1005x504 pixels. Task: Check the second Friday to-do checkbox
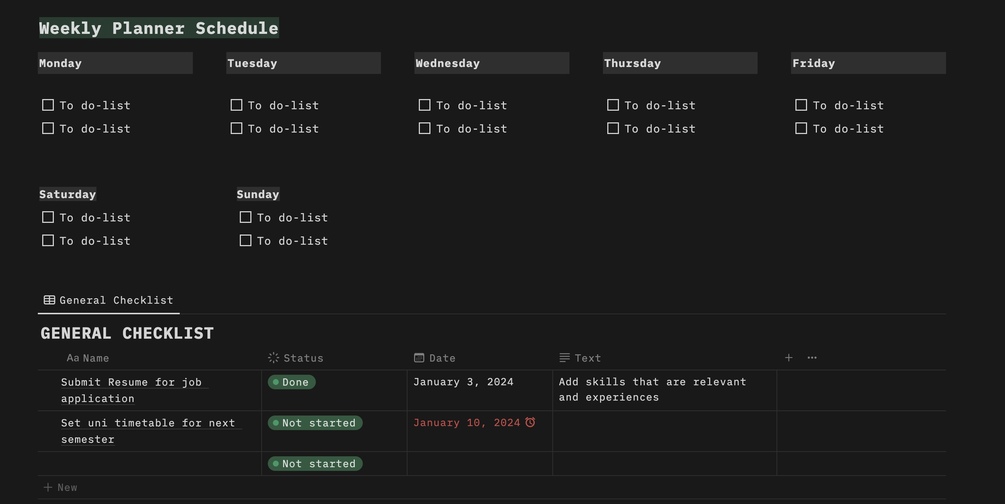801,128
